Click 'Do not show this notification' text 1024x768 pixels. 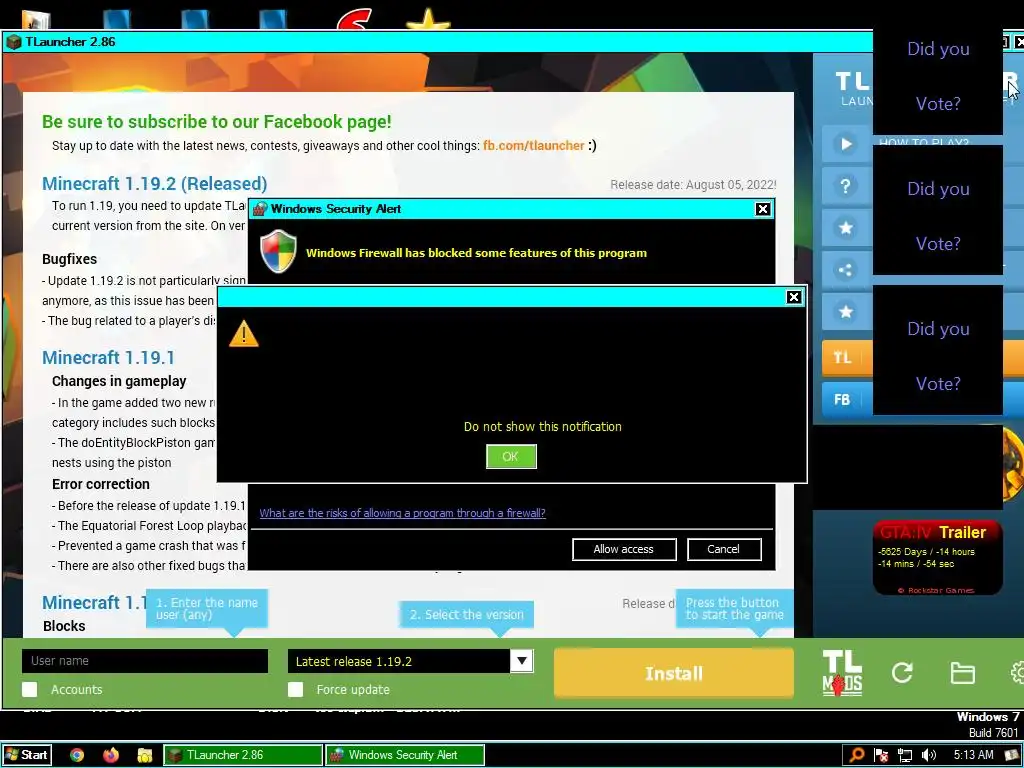pos(543,426)
